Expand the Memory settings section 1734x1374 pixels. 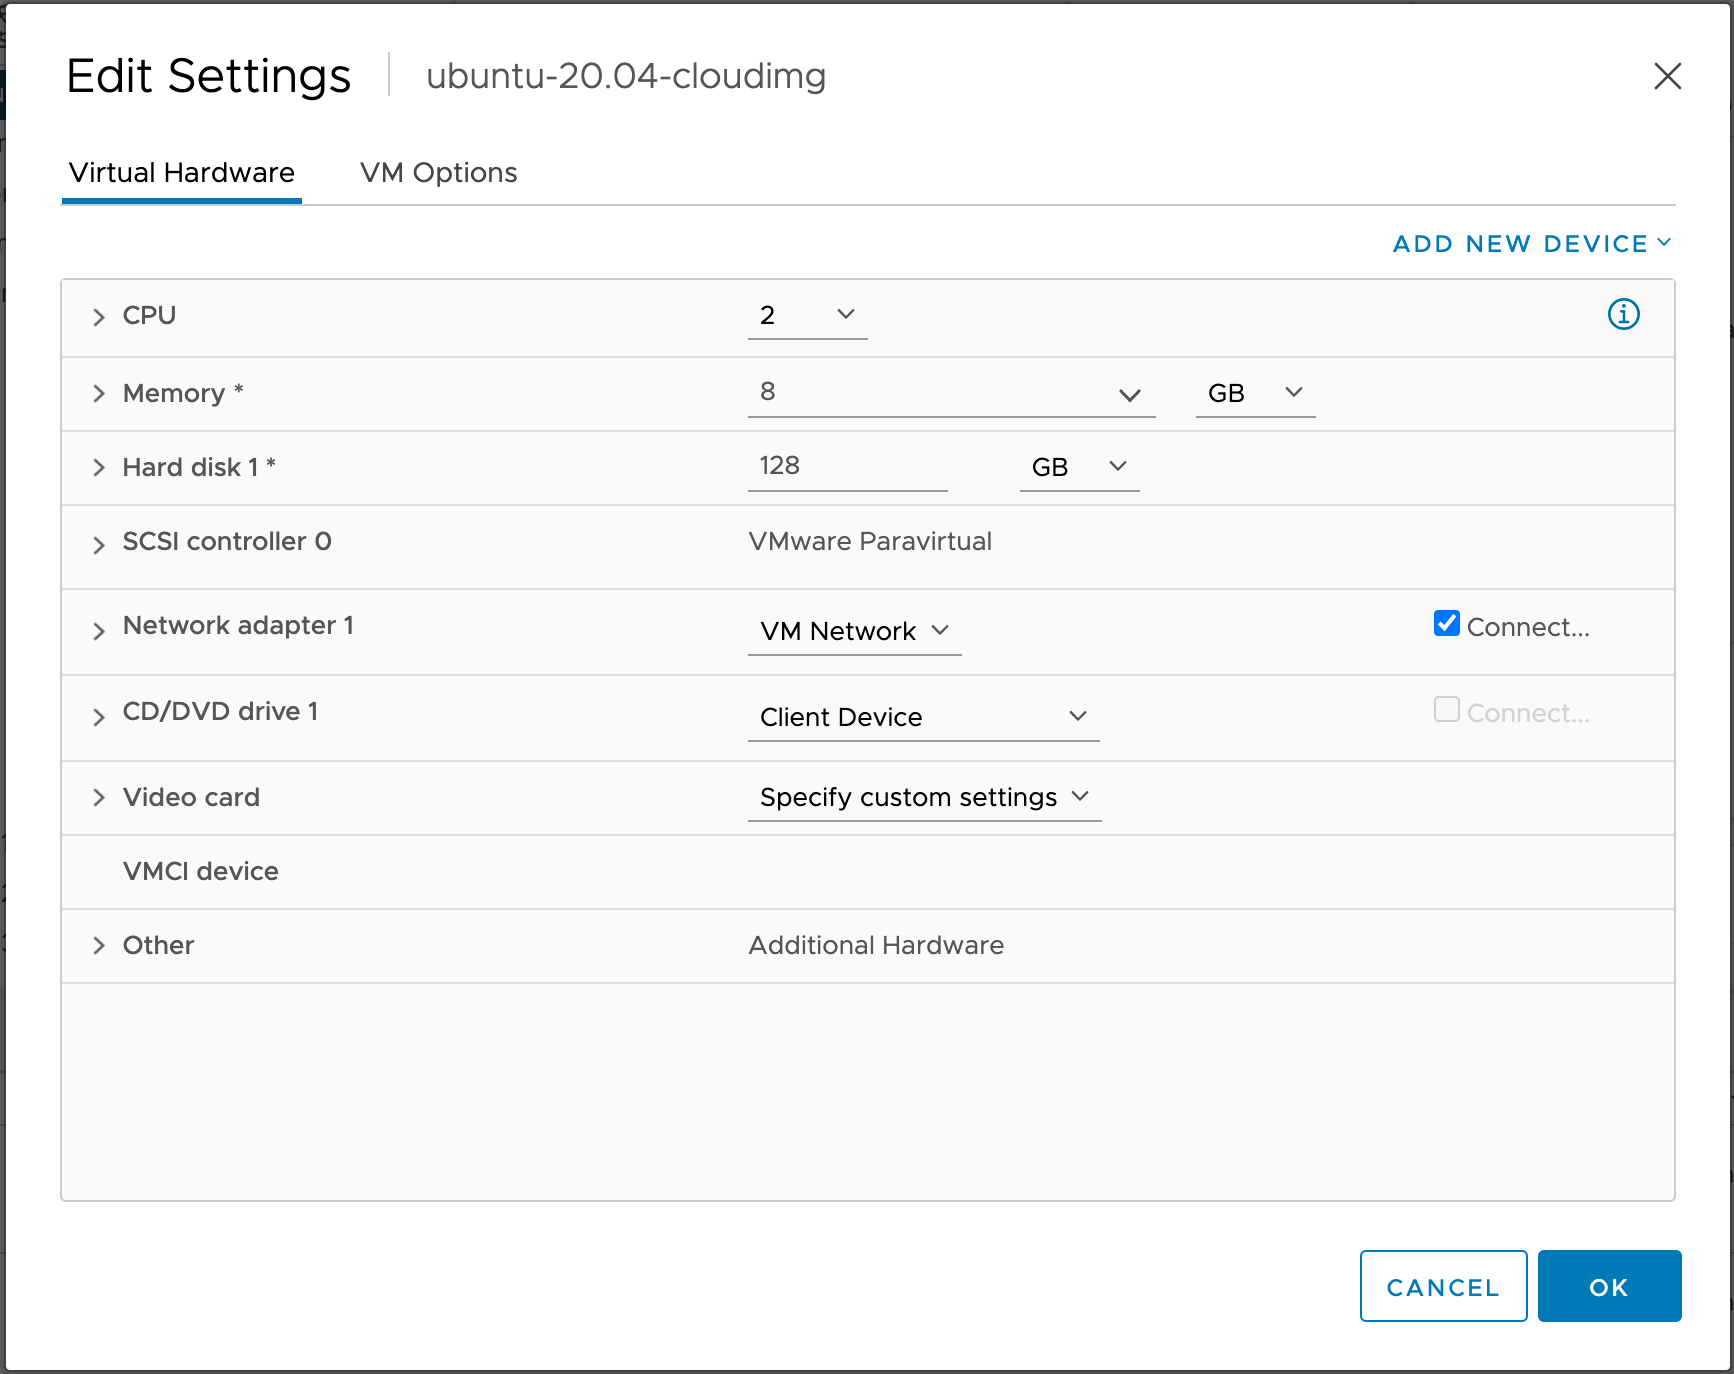pyautogui.click(x=99, y=393)
